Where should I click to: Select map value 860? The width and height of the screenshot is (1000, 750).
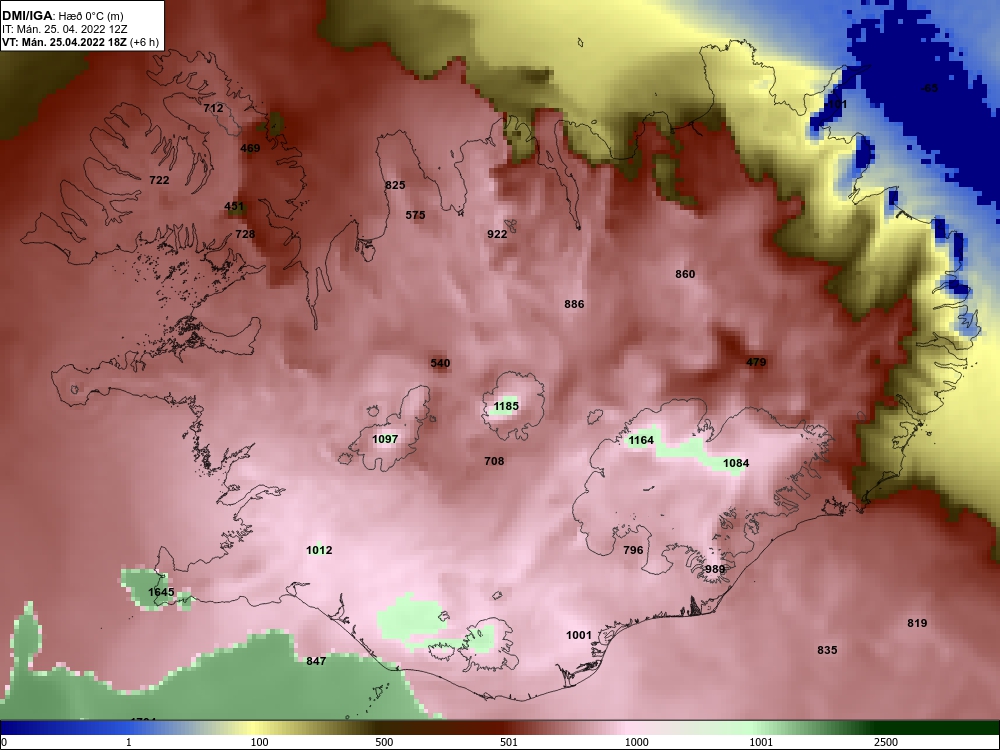coord(685,274)
